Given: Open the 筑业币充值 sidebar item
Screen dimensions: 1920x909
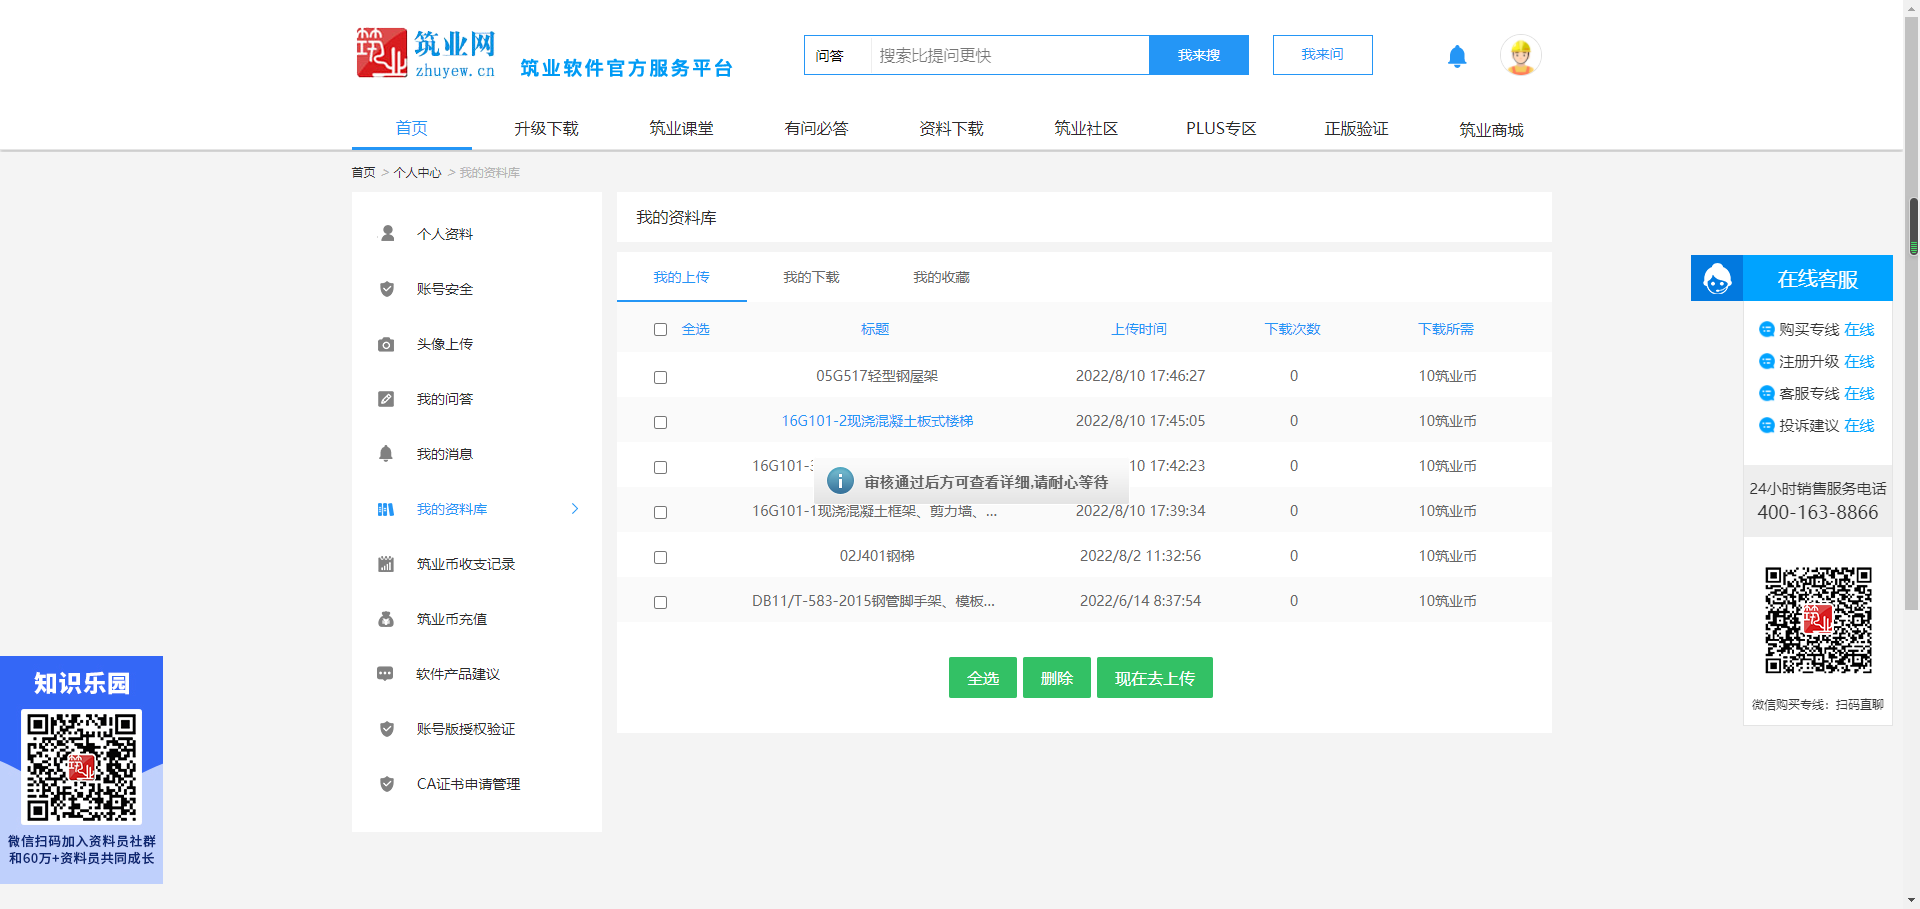Looking at the screenshot, I should pos(452,619).
